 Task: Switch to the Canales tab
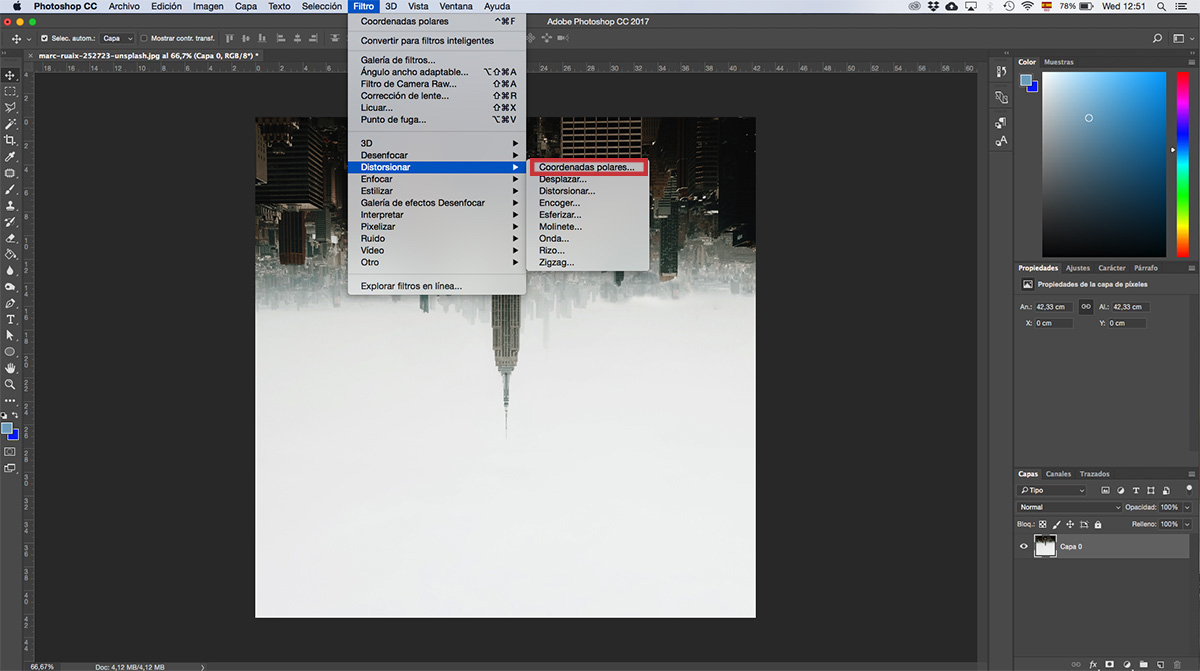[x=1058, y=474]
